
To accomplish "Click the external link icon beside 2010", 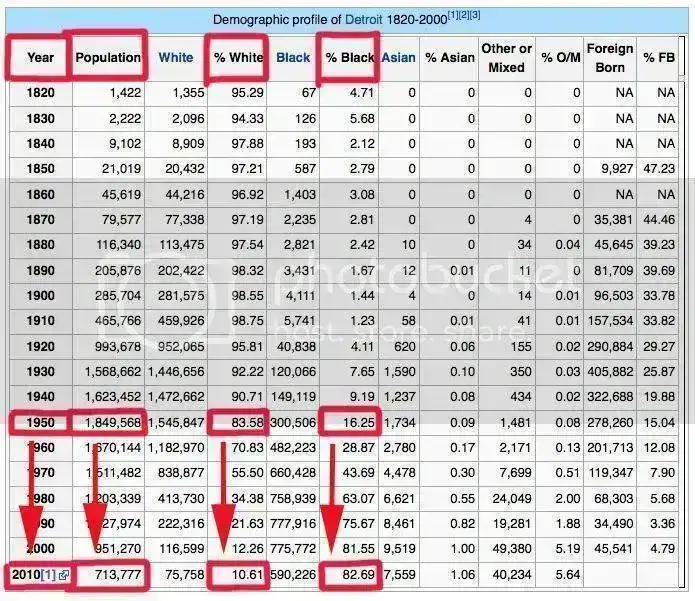I will click(x=62, y=575).
